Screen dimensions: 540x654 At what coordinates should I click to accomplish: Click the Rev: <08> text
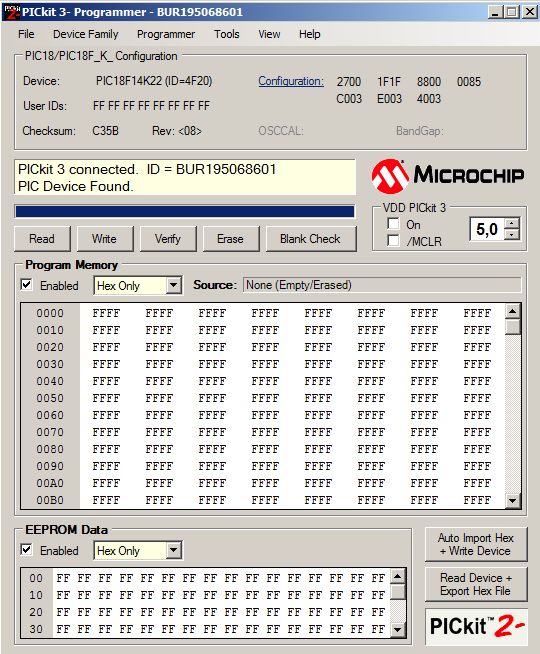(177, 131)
